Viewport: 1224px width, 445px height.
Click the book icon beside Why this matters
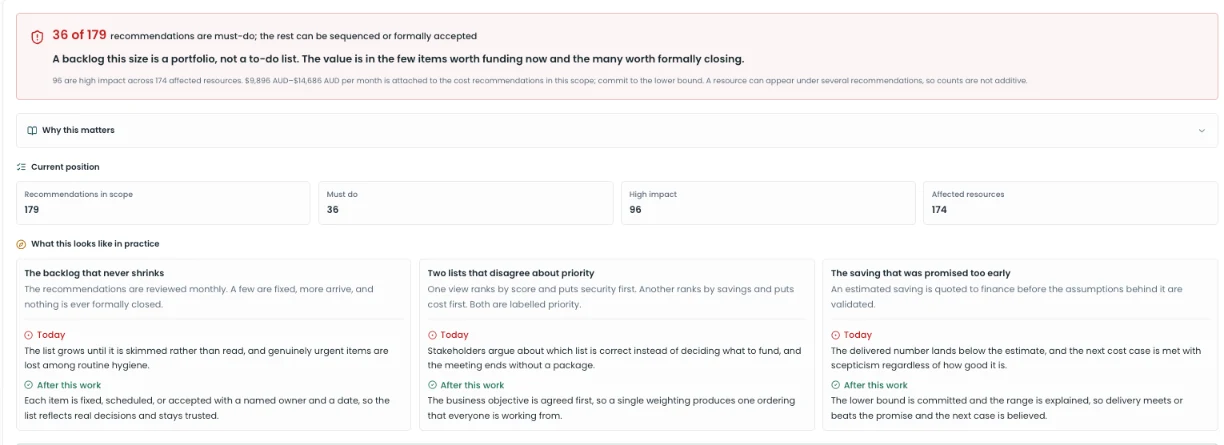pos(32,130)
